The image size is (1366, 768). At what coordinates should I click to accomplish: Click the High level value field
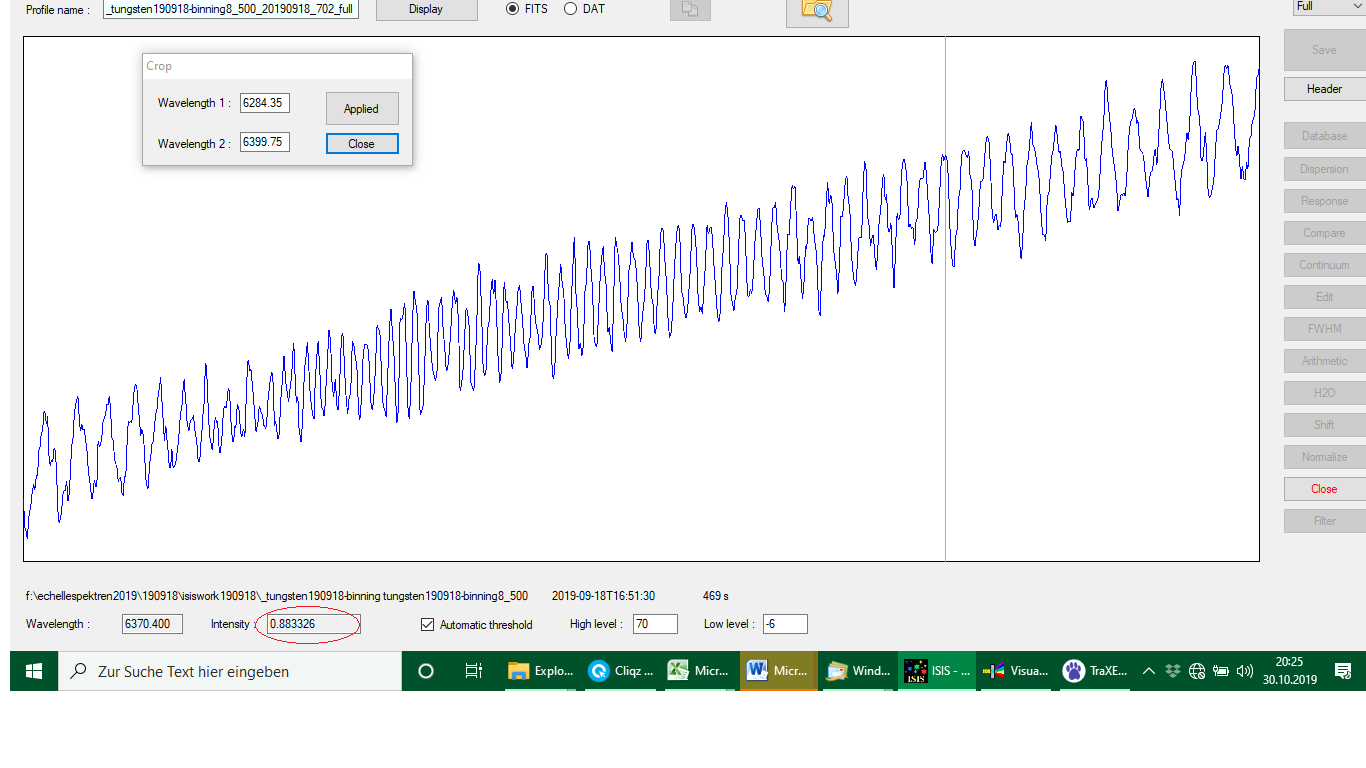coord(655,624)
